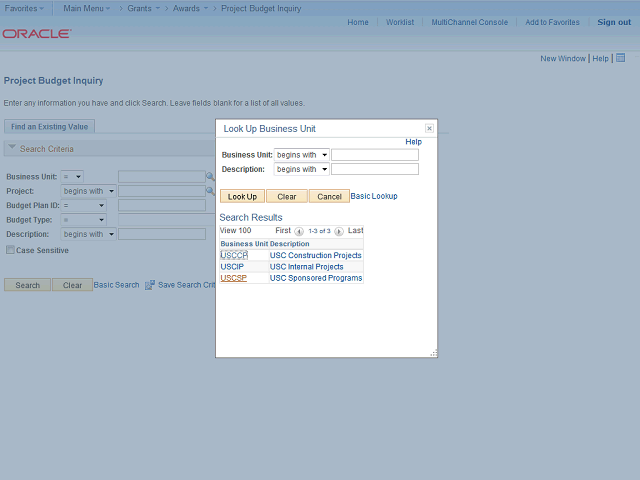
Task: Click Add to Favorites link
Action: click(552, 22)
